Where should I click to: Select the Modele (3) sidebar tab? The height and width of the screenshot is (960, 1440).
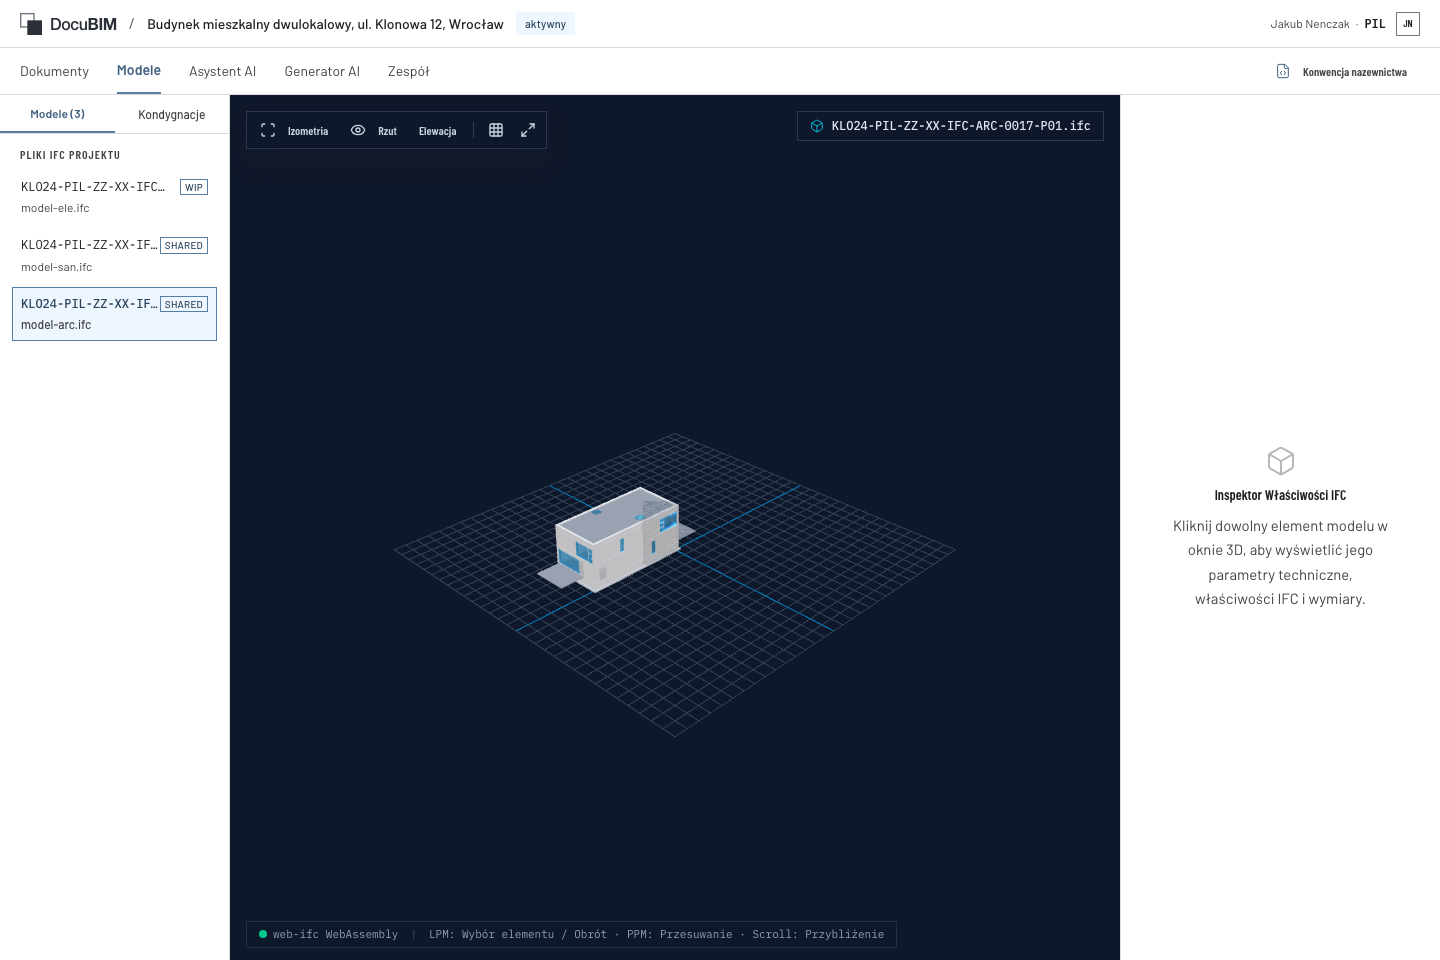click(x=57, y=114)
